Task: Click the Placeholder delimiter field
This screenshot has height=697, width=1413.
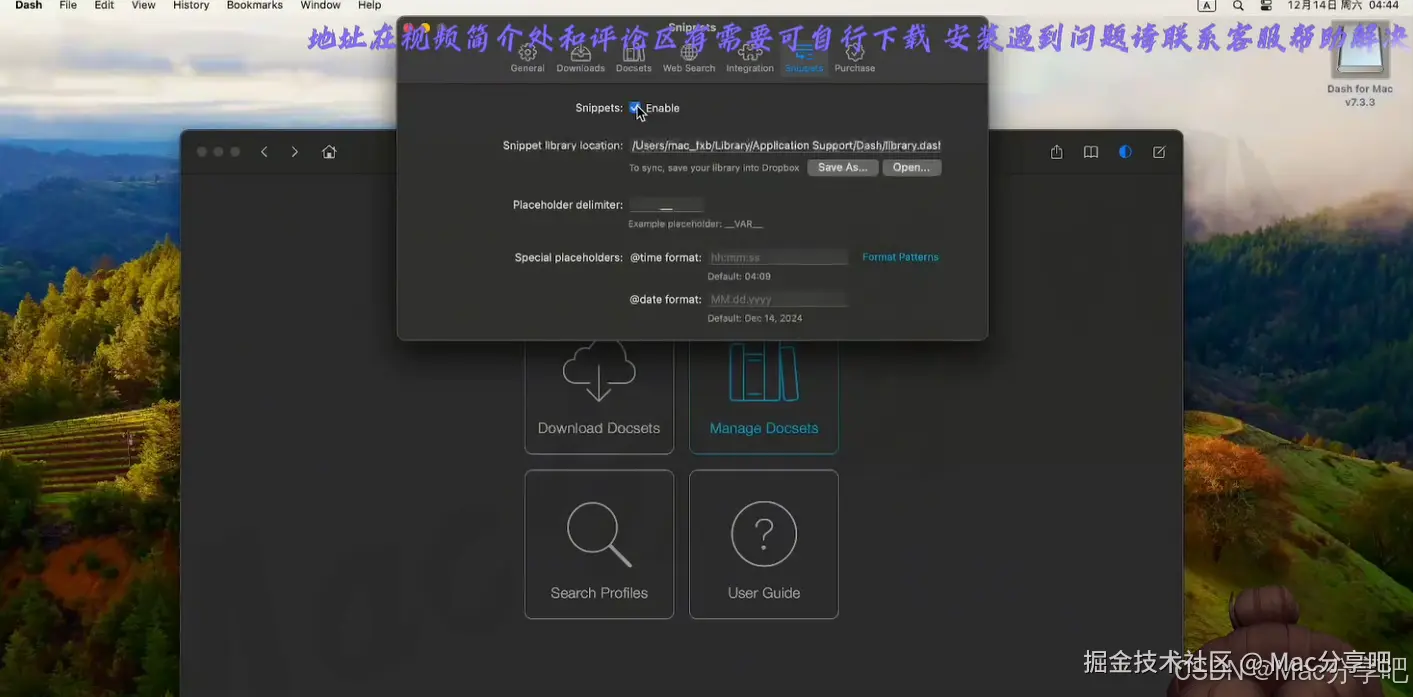Action: (666, 205)
